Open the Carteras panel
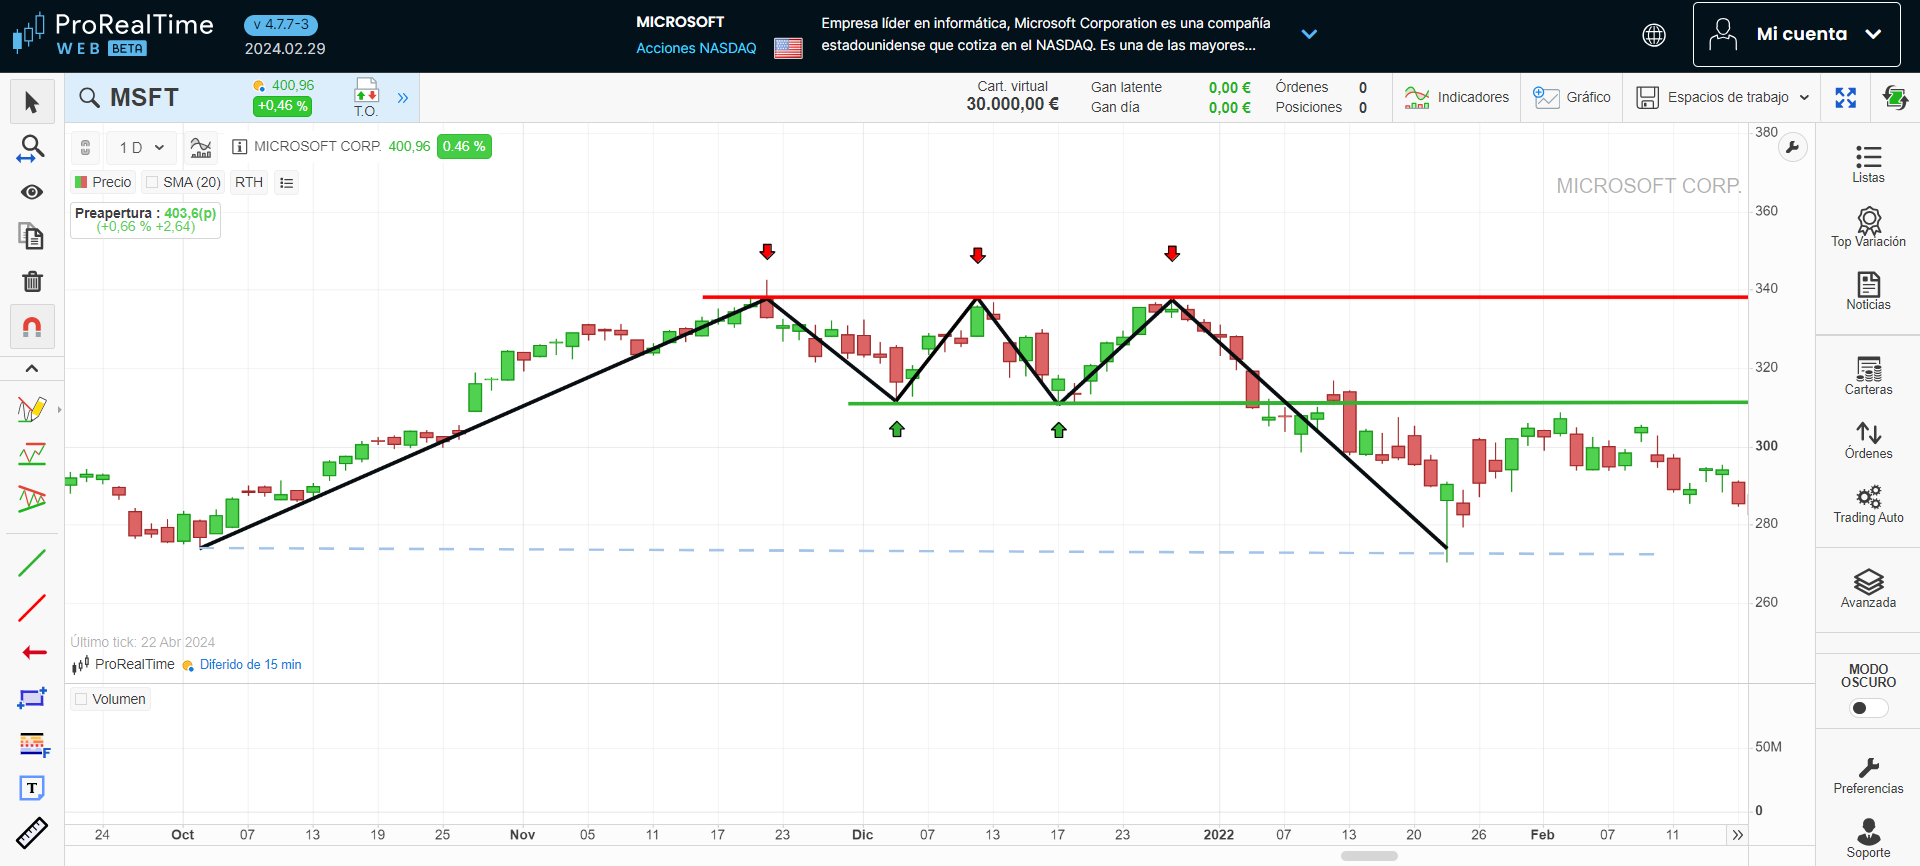The width and height of the screenshot is (1920, 866). point(1868,376)
